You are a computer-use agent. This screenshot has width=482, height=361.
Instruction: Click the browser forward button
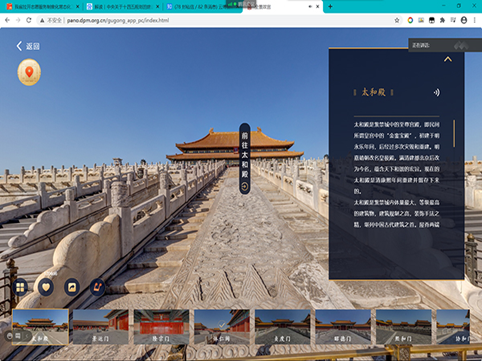18,20
